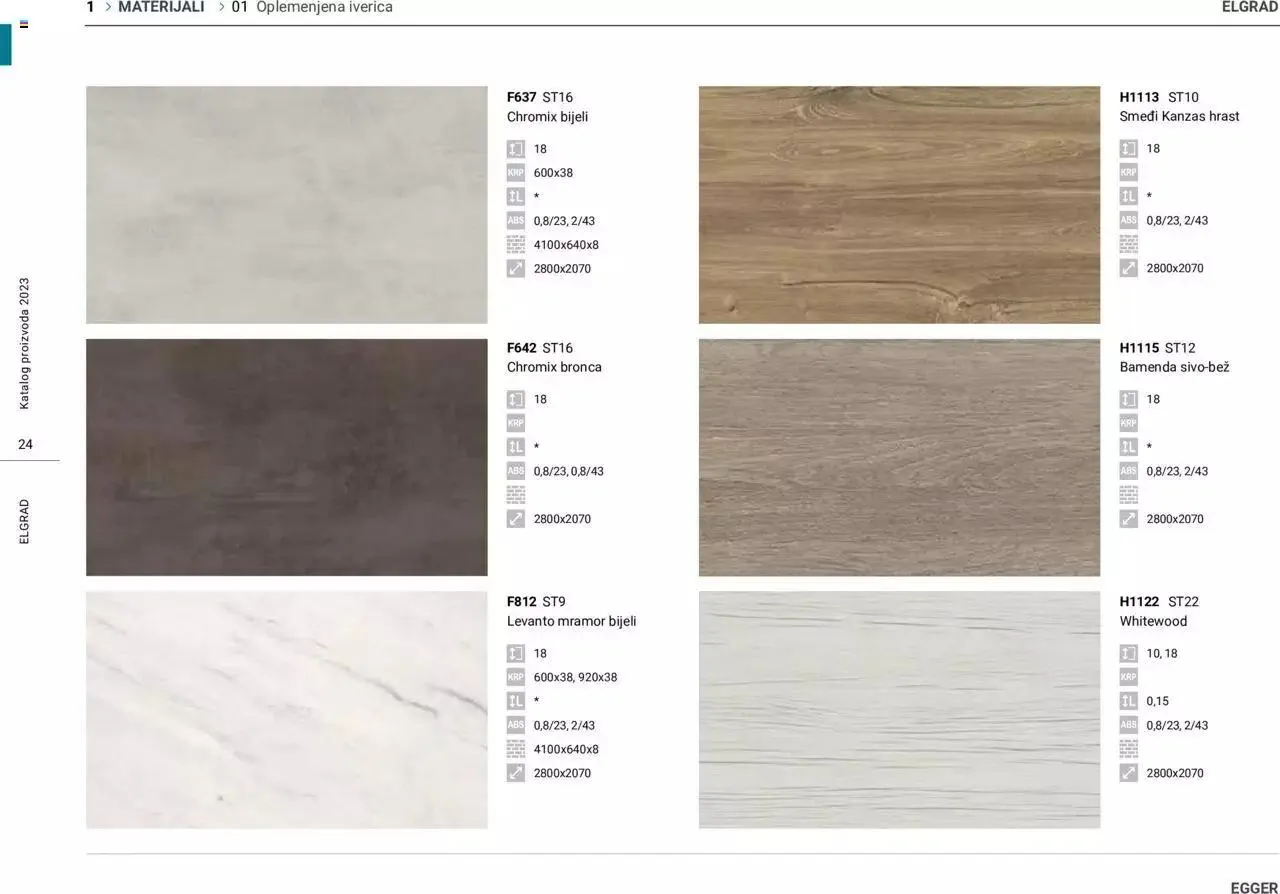The height and width of the screenshot is (894, 1280).
Task: Click the chevron before 01 Oplemenjena iverica
Action: [221, 7]
